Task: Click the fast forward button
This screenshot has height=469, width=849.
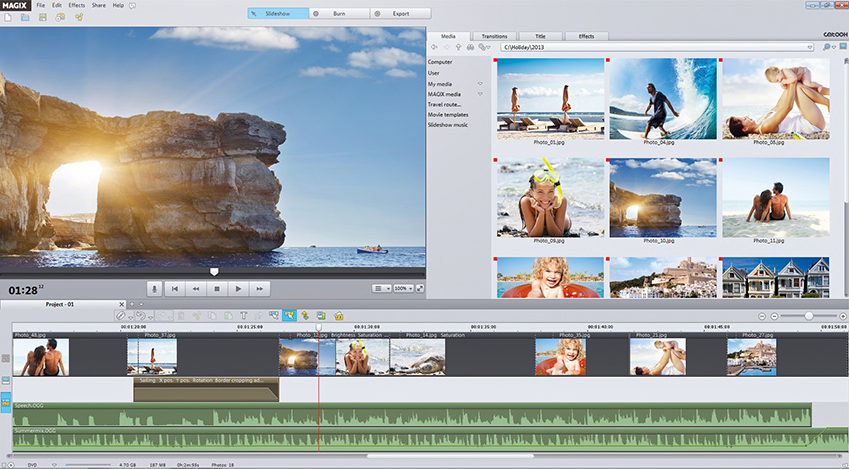Action: pos(259,289)
